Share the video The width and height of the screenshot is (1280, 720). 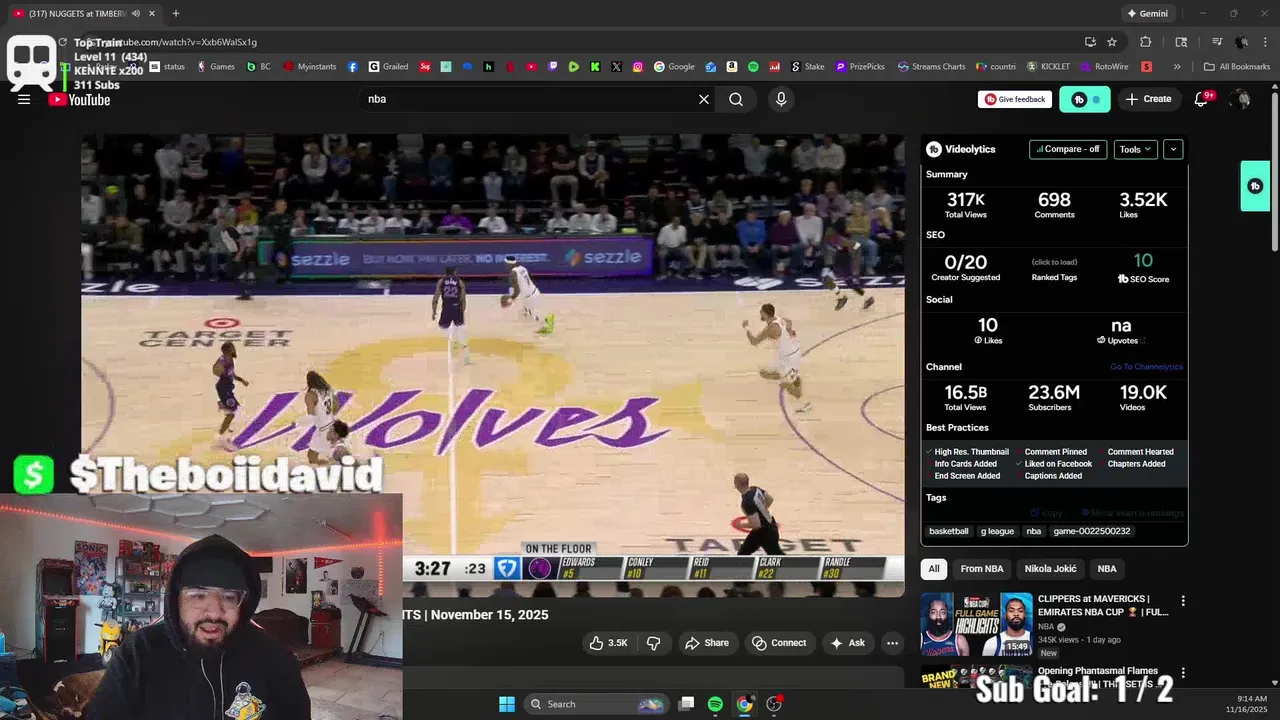click(x=707, y=643)
